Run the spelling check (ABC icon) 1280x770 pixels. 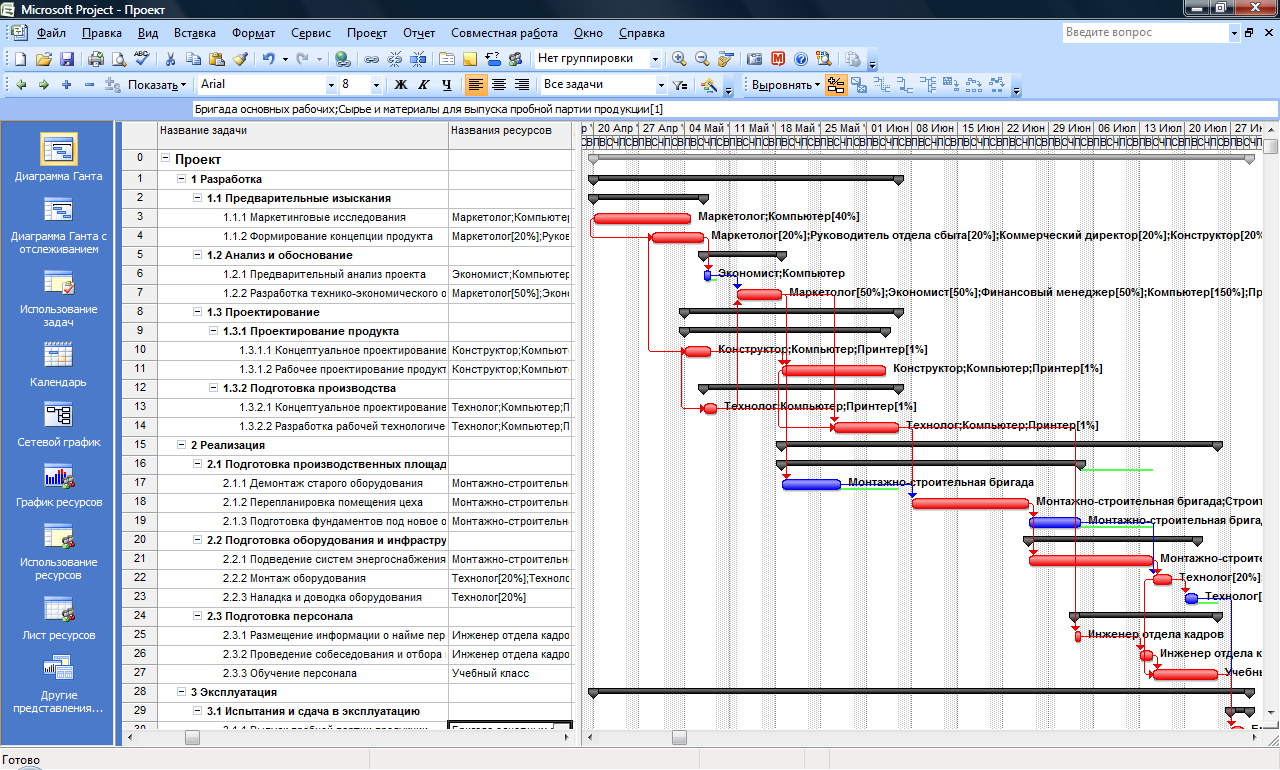pos(142,59)
